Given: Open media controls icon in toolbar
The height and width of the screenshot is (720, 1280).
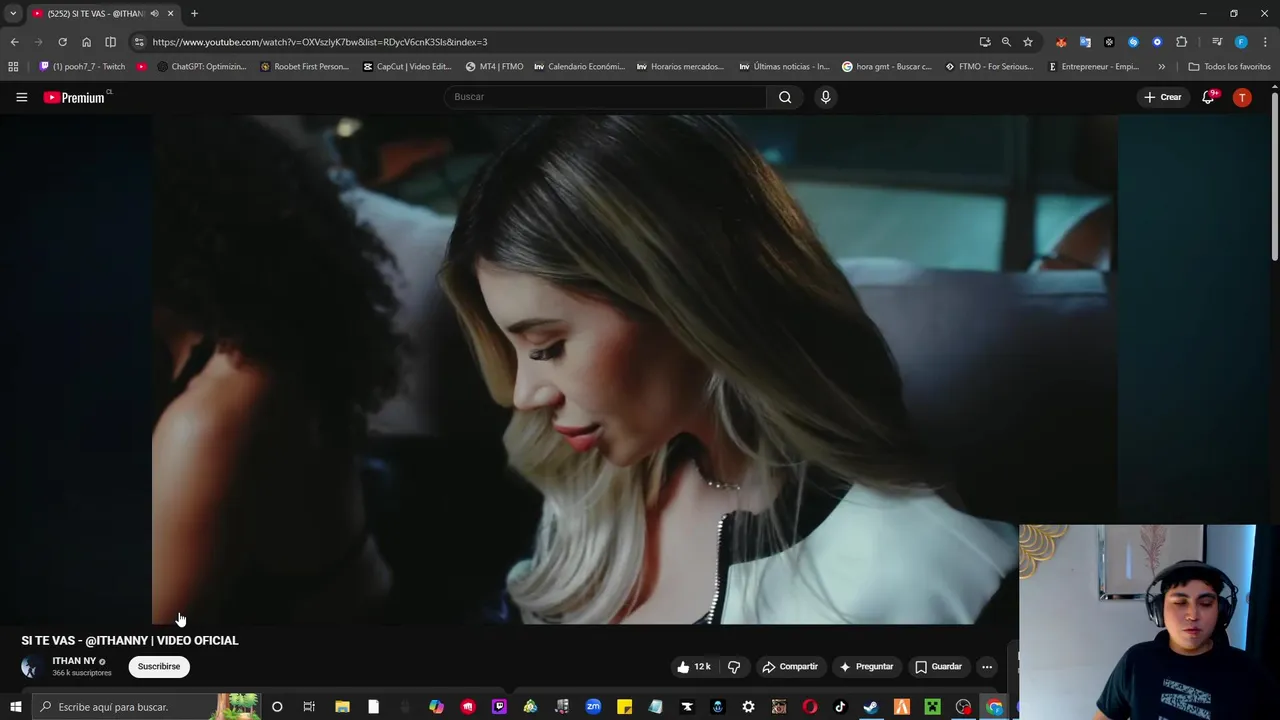Looking at the screenshot, I should click(1217, 42).
